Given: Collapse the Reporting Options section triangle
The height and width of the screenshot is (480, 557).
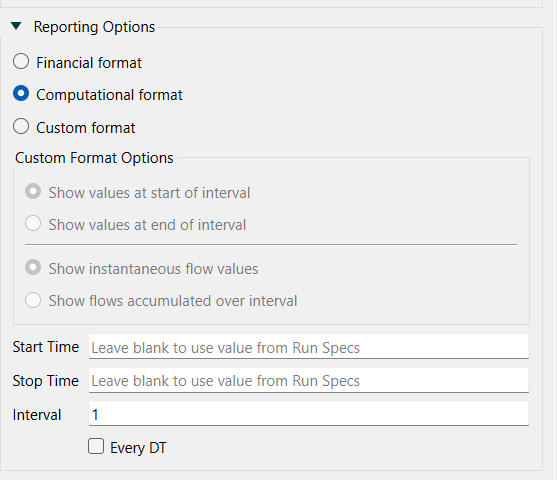Looking at the screenshot, I should pos(16,26).
